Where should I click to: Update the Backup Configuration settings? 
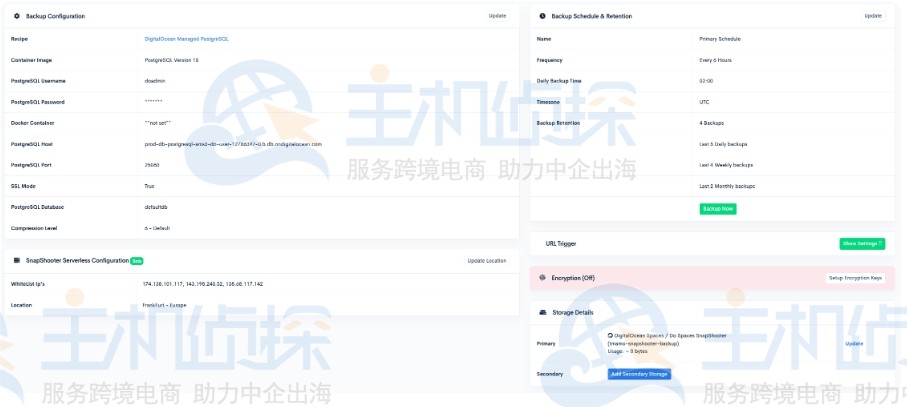point(497,16)
